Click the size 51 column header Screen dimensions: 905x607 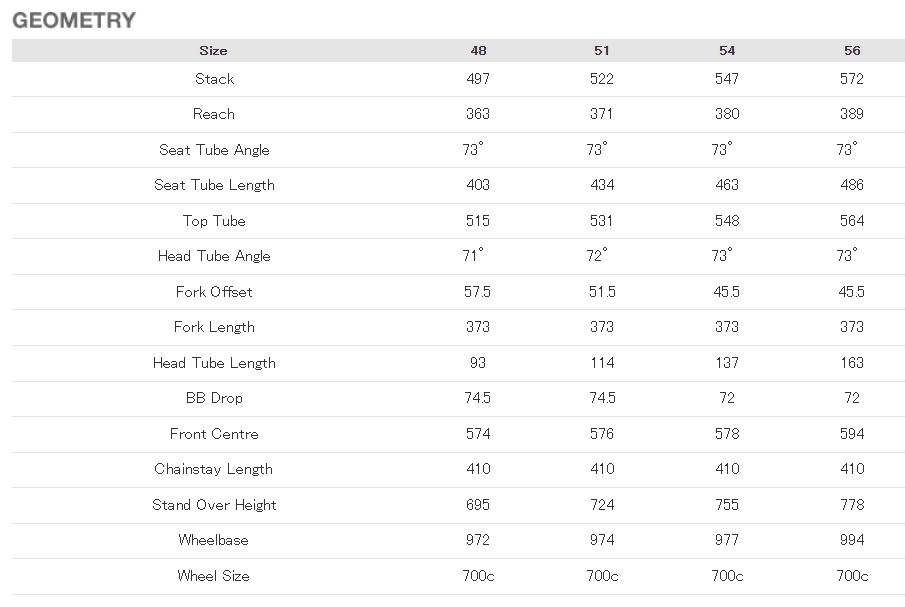click(602, 51)
